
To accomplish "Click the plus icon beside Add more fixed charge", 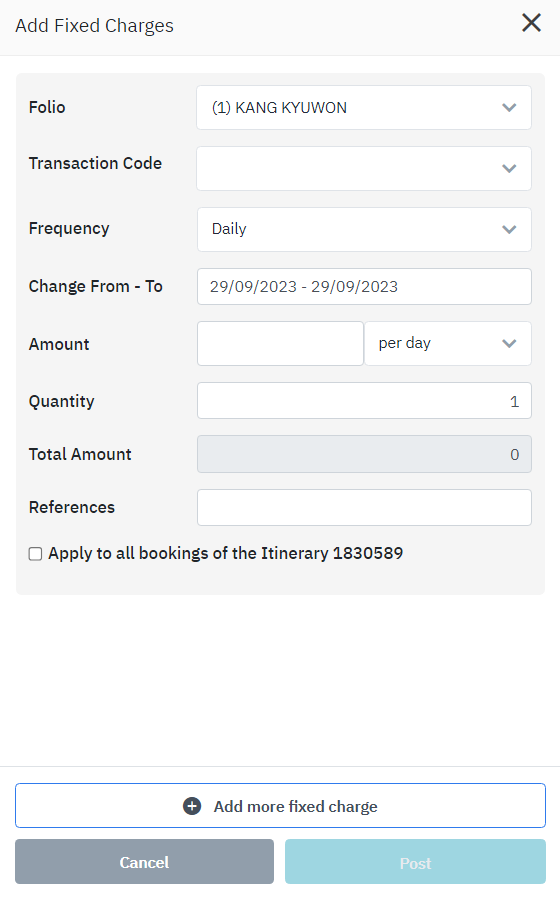I will click(192, 806).
